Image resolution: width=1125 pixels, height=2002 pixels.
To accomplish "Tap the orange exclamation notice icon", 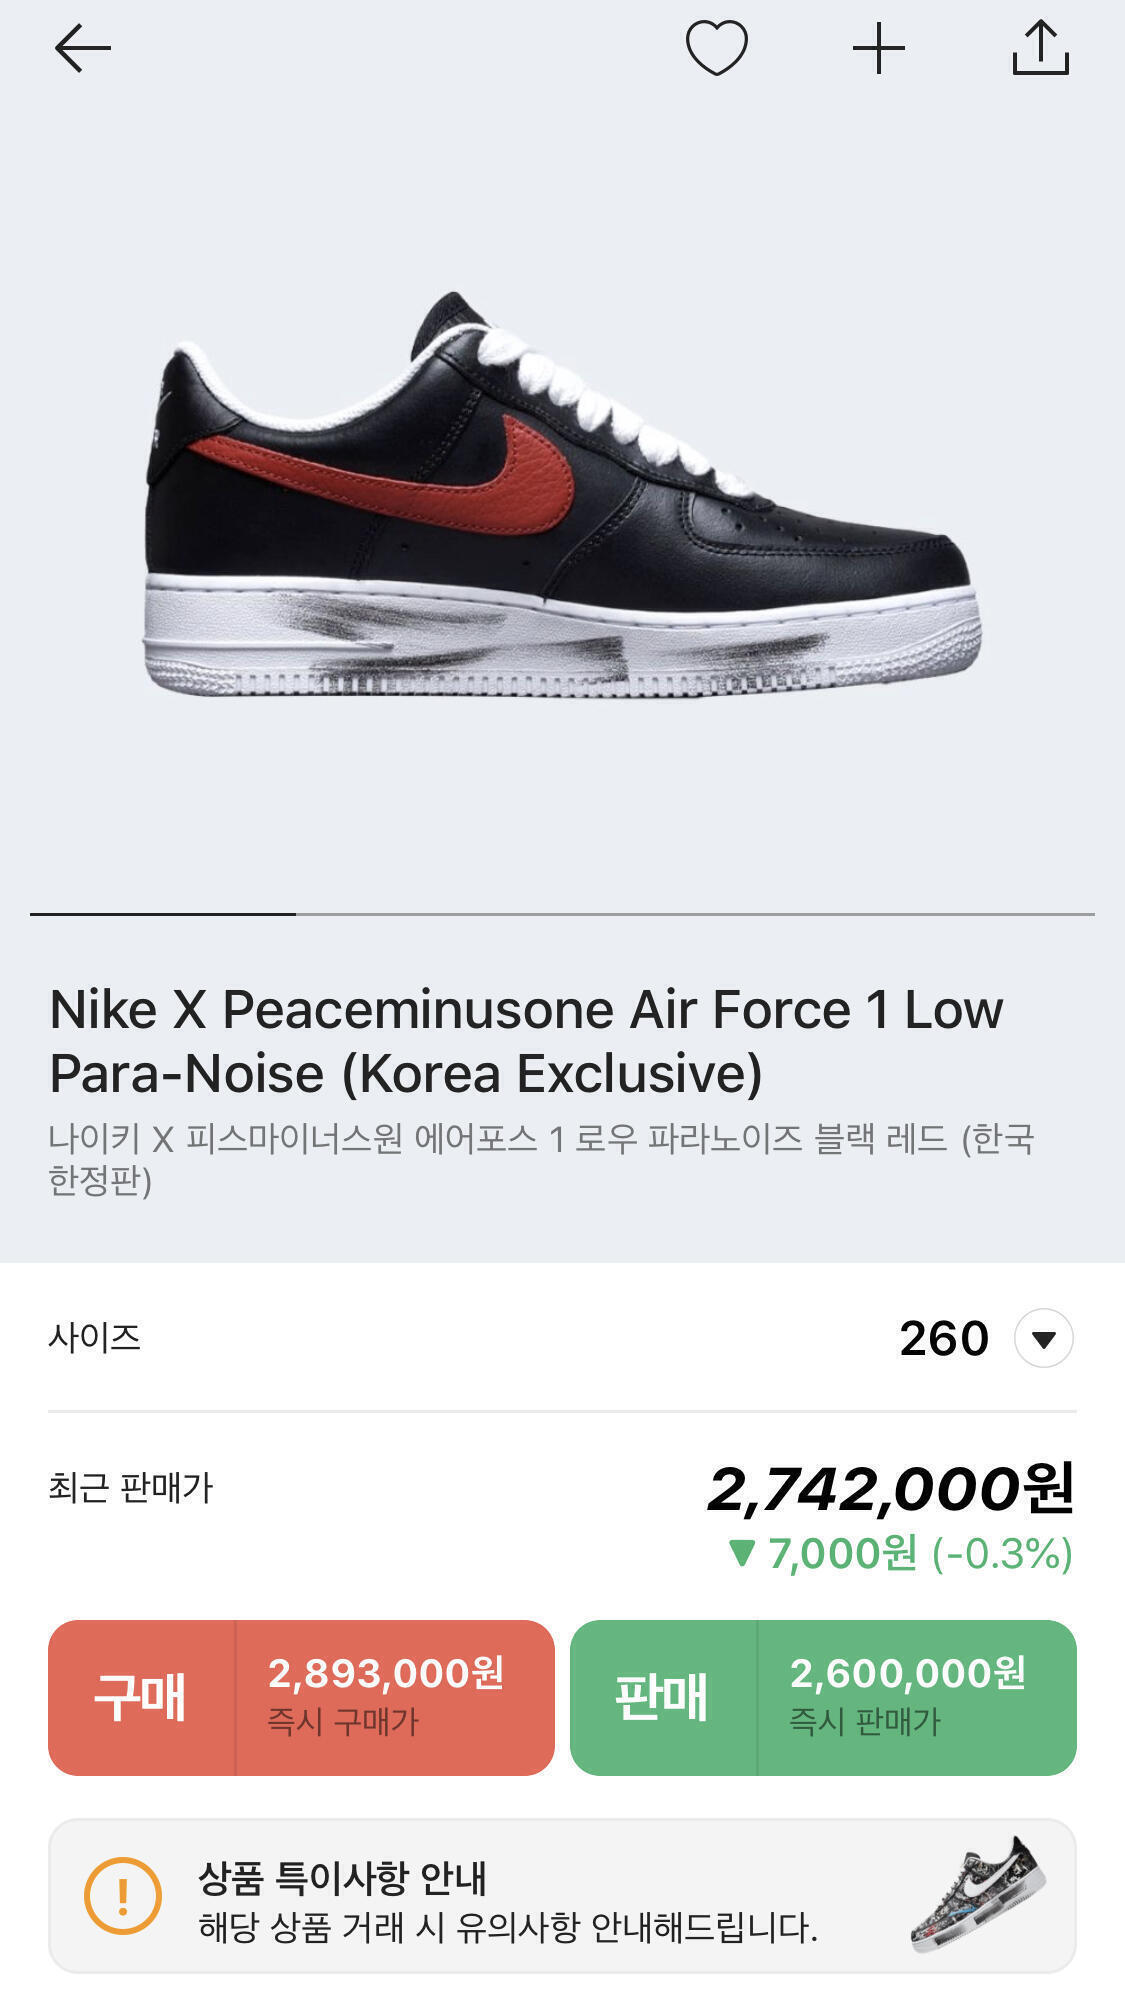I will point(123,1895).
